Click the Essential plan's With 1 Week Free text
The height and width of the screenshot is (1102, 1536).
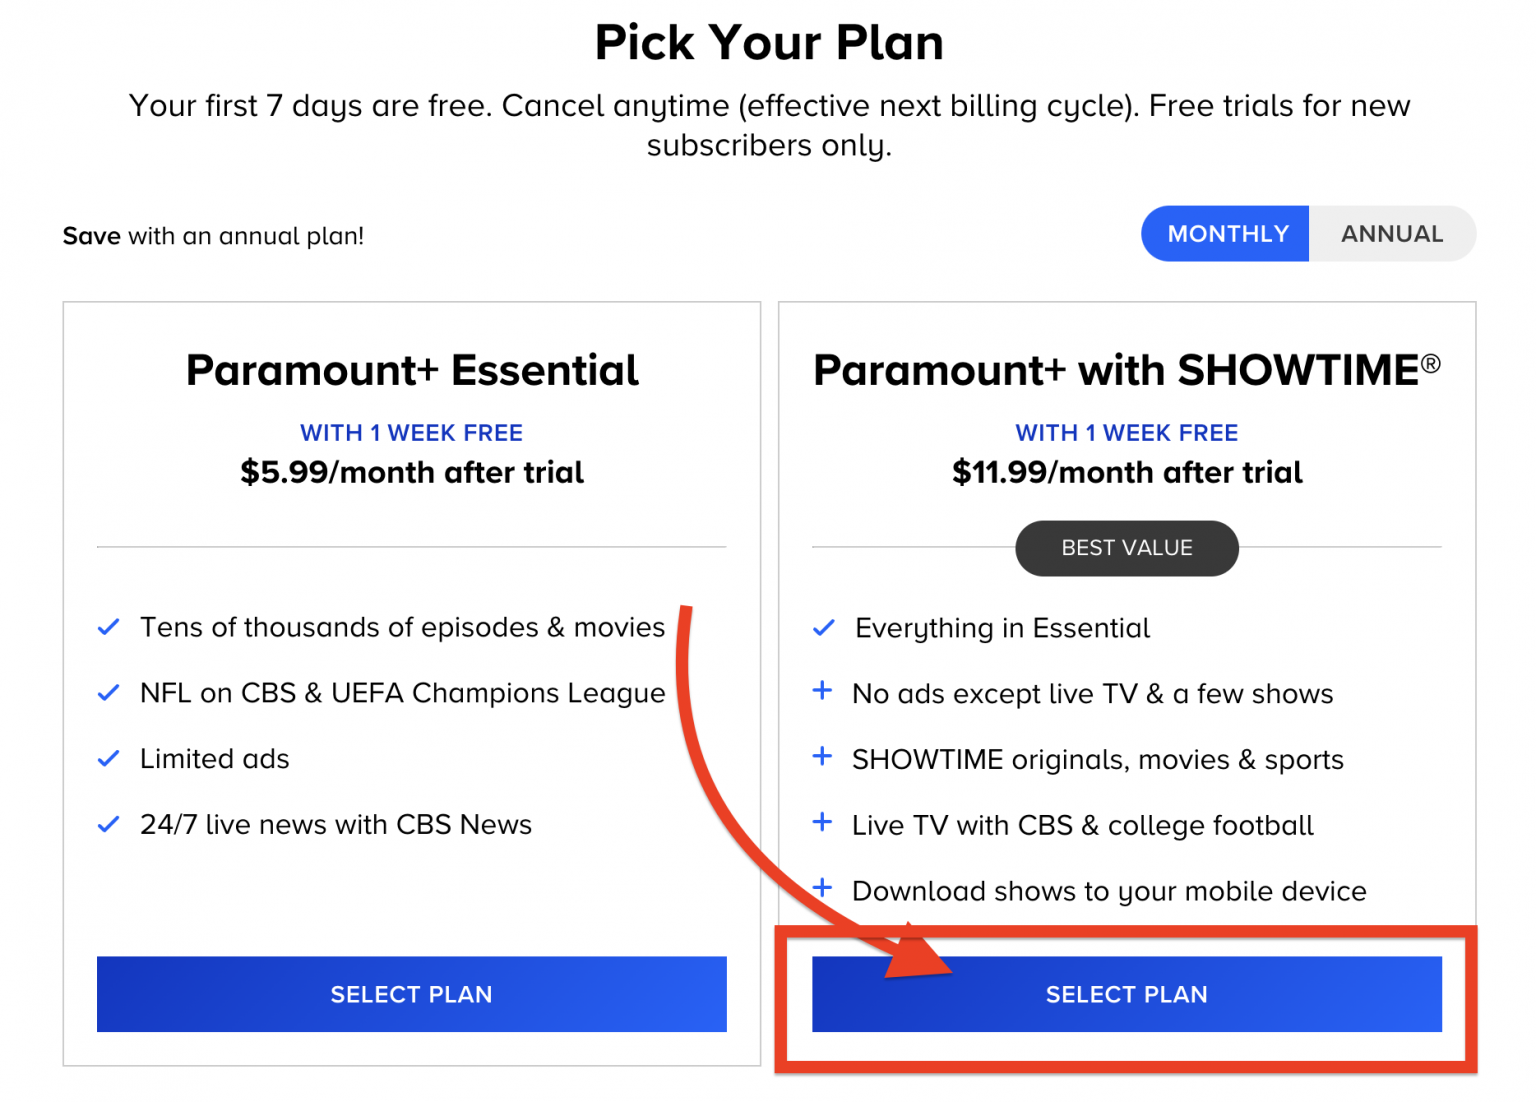pos(411,433)
